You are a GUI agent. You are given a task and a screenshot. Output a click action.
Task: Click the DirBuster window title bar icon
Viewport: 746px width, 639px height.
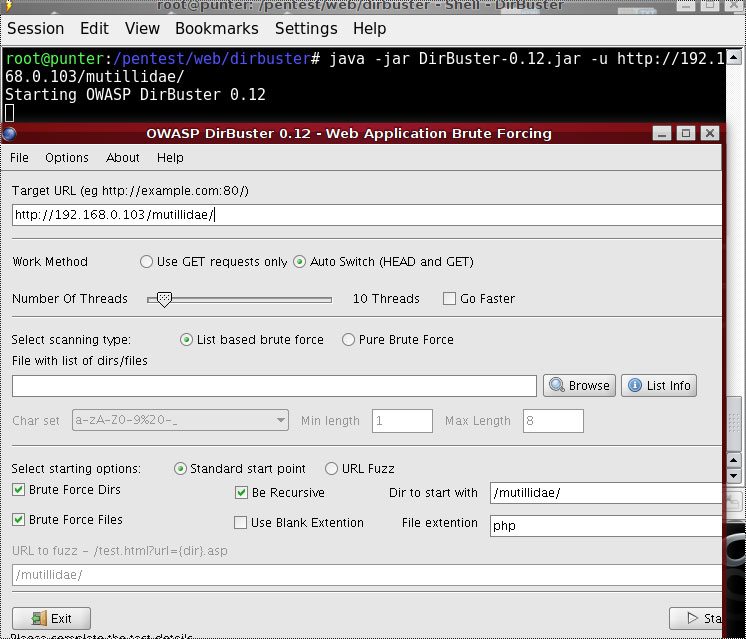coord(10,133)
